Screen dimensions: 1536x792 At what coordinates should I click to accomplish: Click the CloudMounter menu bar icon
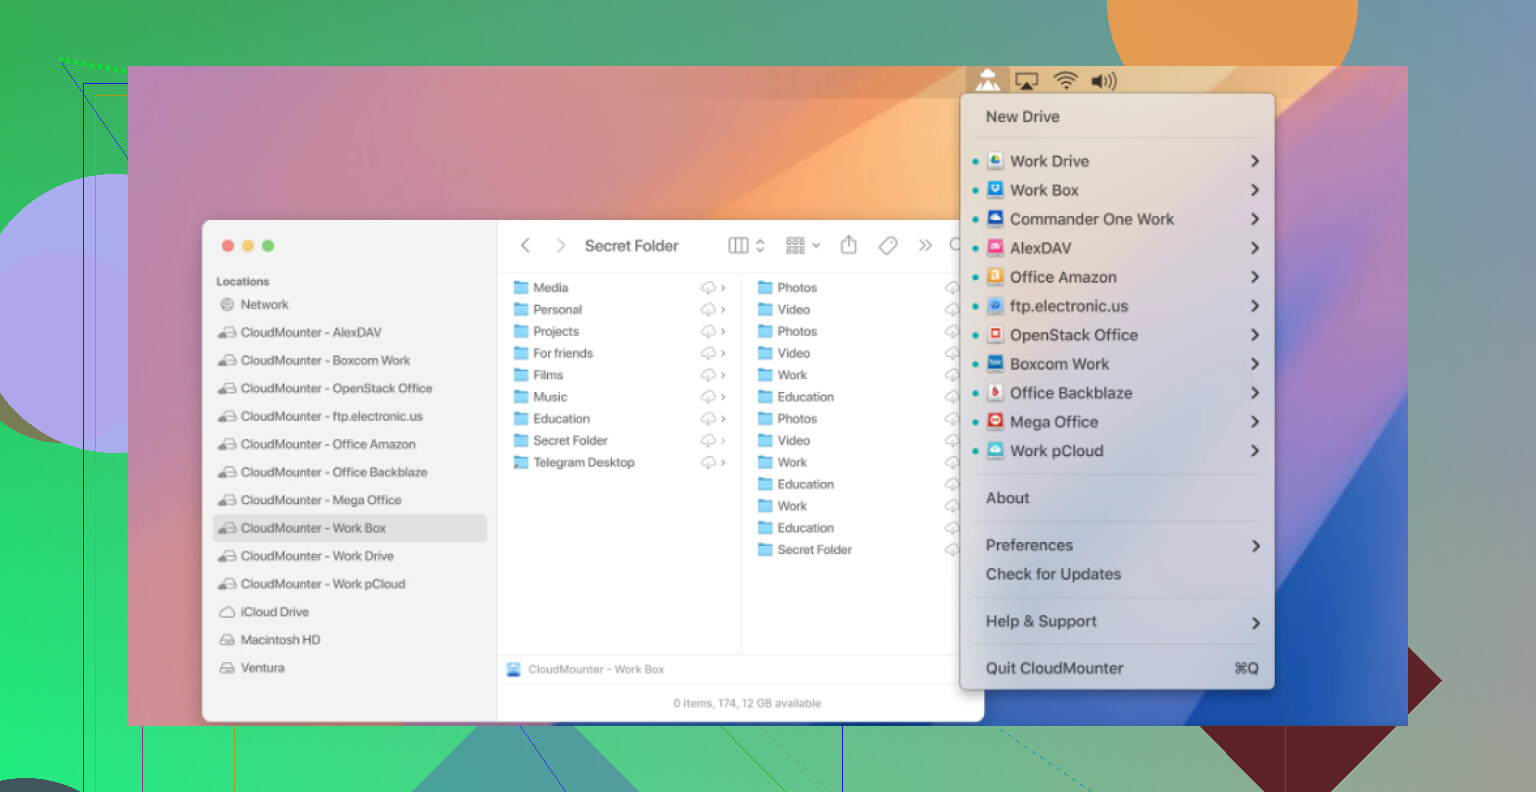point(988,81)
